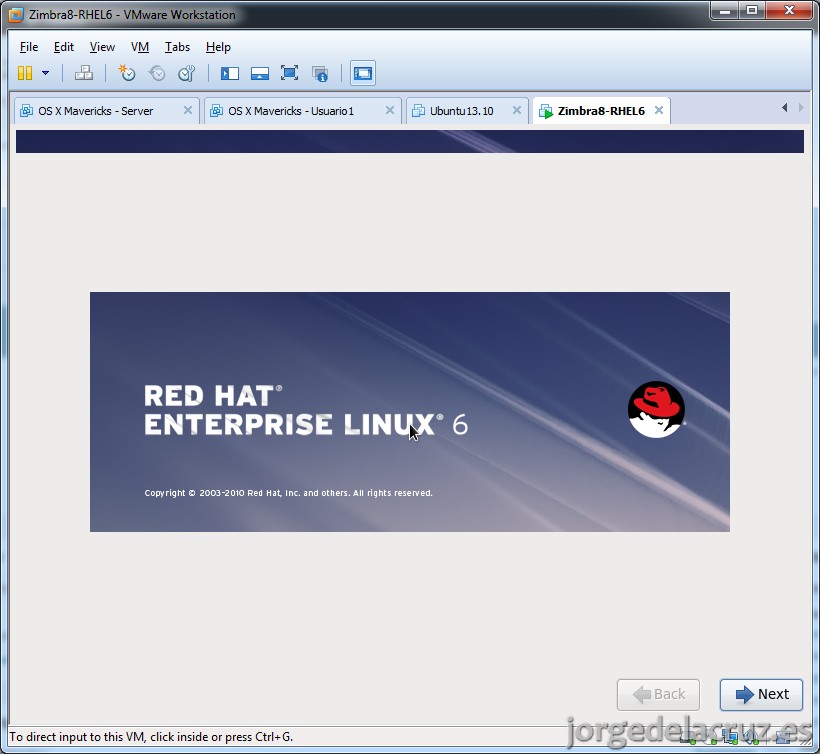Viewport: 820px width, 754px height.
Task: Click the copyright text on splash screen
Action: (x=289, y=493)
